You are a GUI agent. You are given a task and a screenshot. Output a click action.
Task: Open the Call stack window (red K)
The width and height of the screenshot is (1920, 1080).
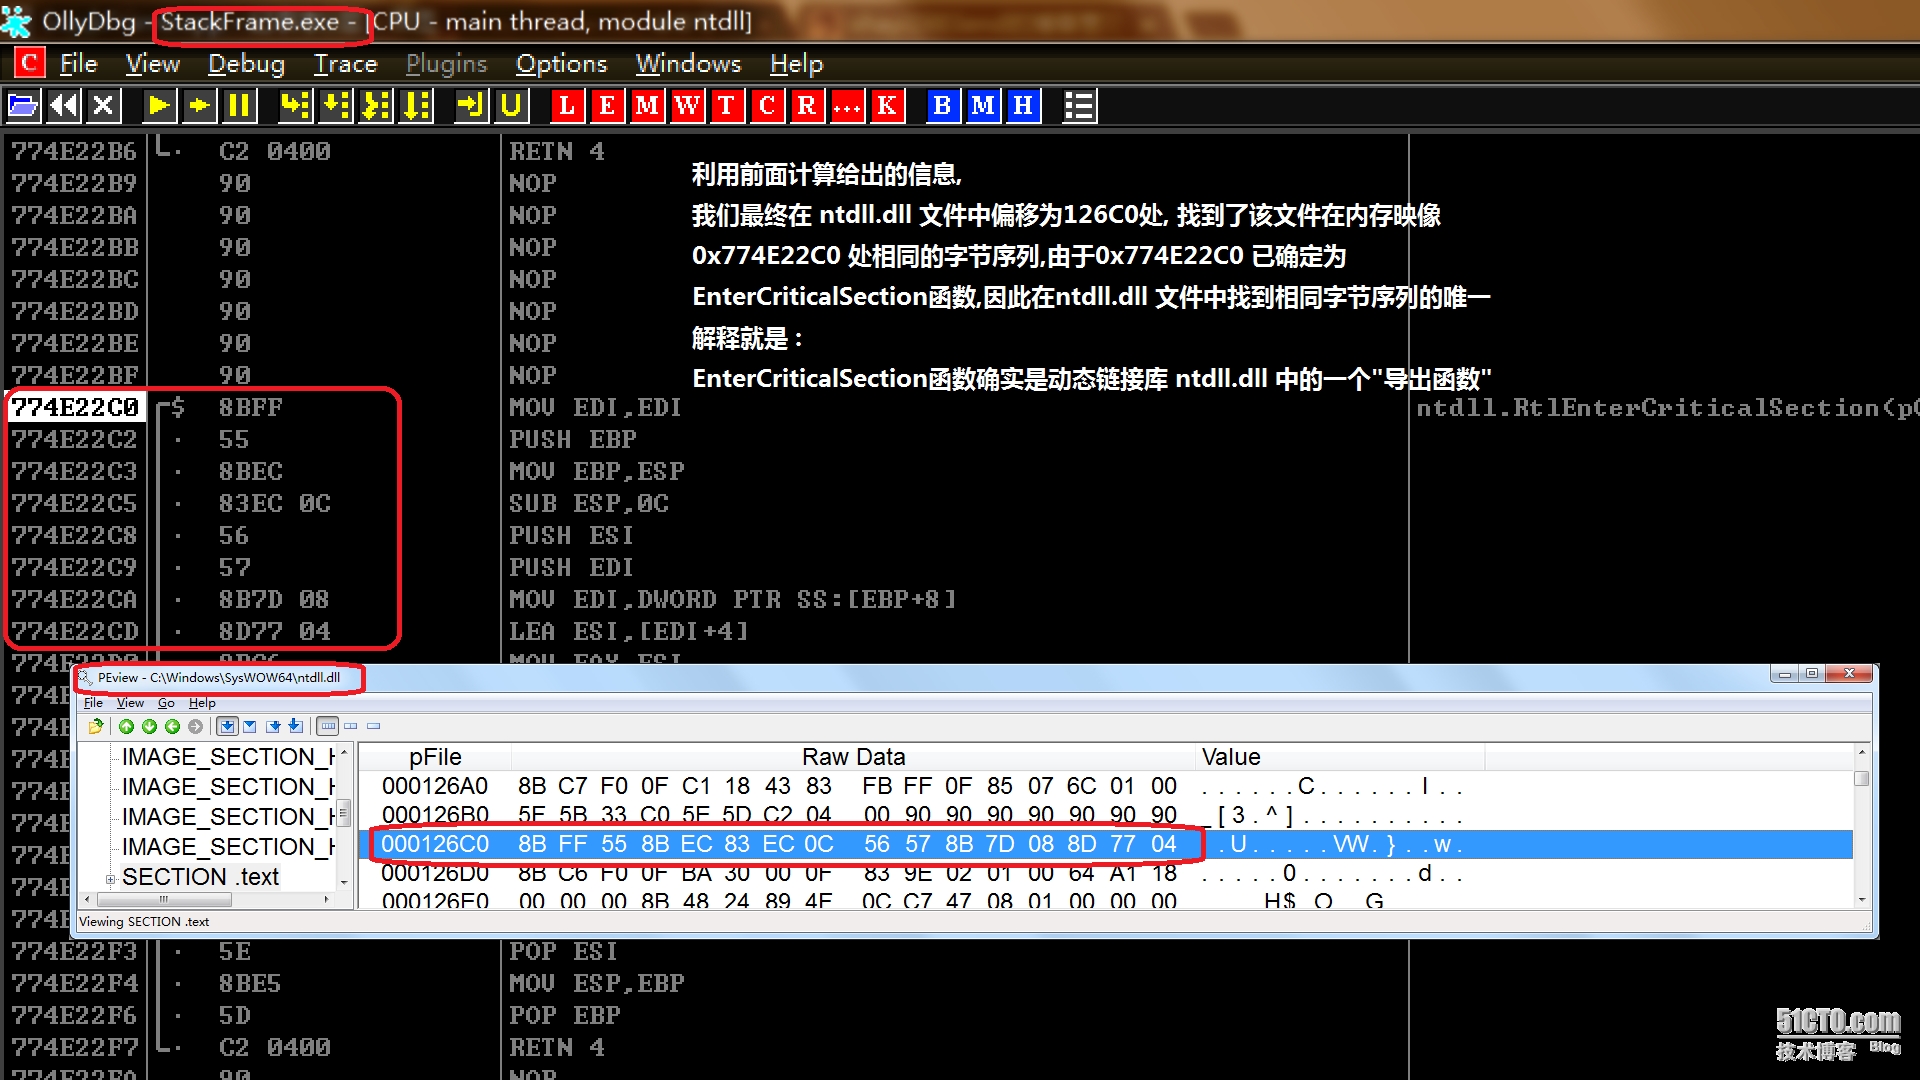pos(887,105)
